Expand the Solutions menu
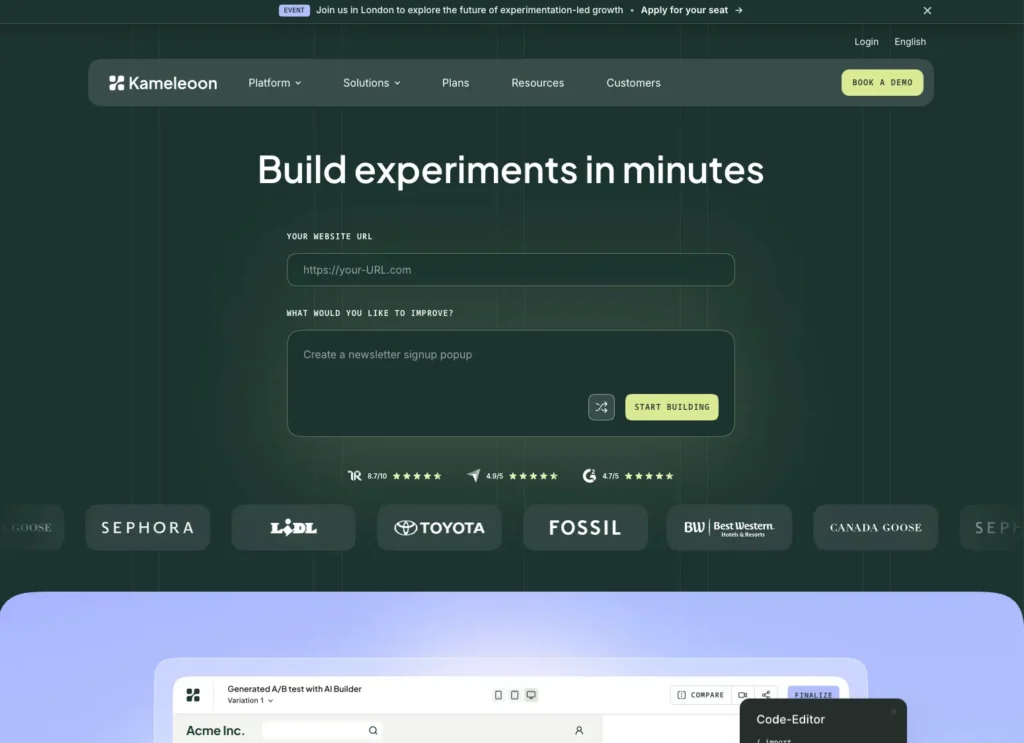This screenshot has width=1024, height=743. tap(372, 83)
